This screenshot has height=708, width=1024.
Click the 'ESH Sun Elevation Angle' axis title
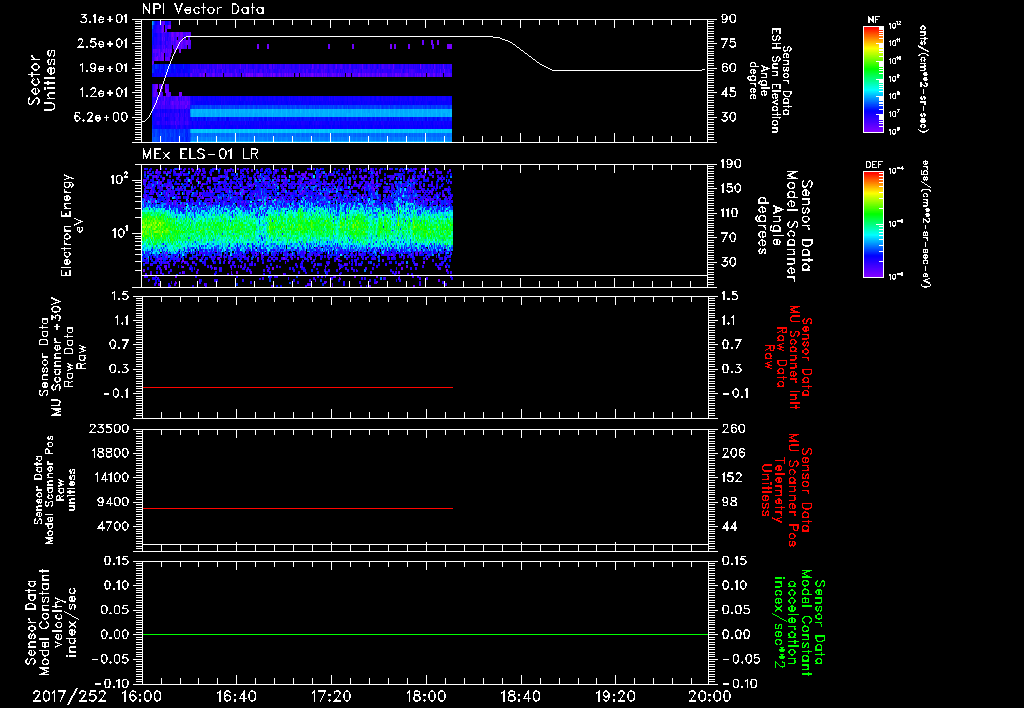coord(769,80)
